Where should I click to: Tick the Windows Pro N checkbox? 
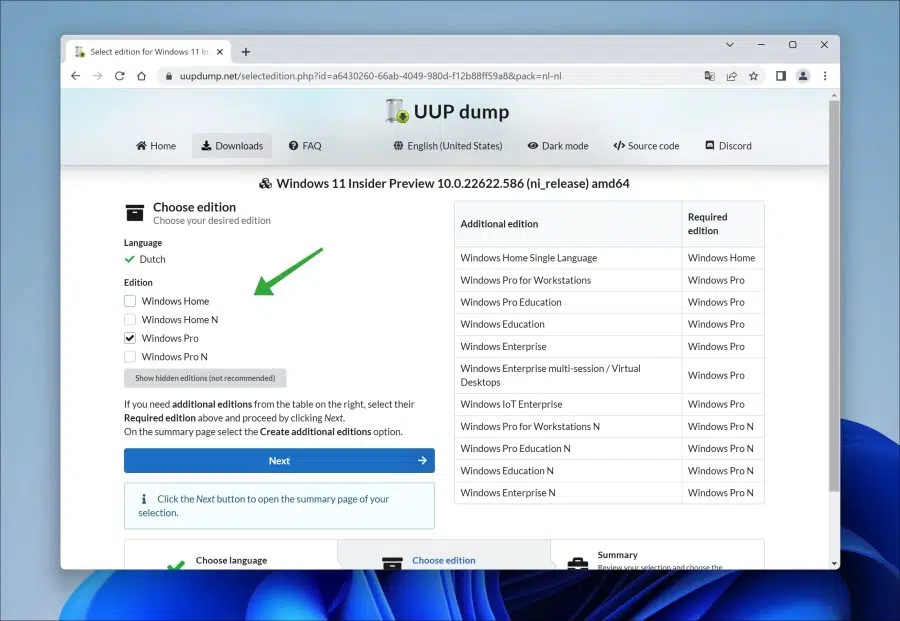[130, 356]
